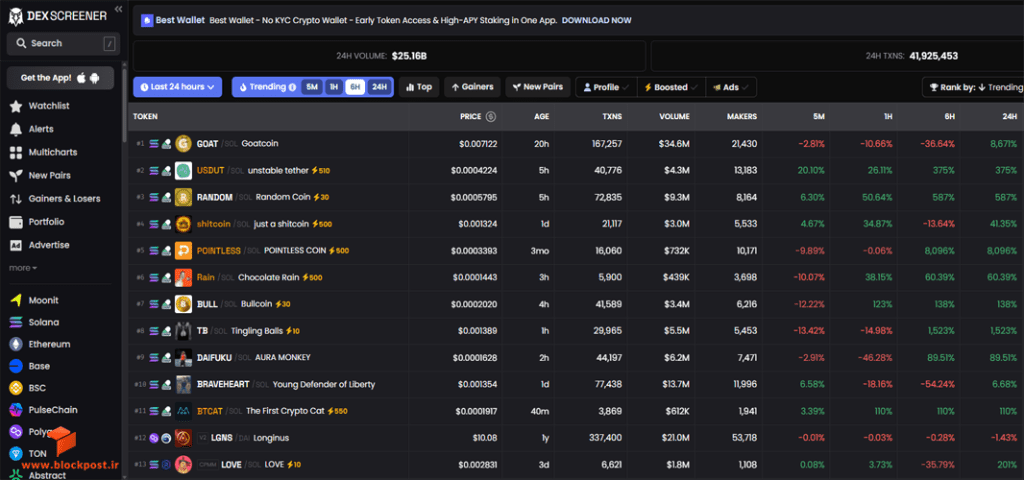Sort by the AGE column header

(541, 116)
